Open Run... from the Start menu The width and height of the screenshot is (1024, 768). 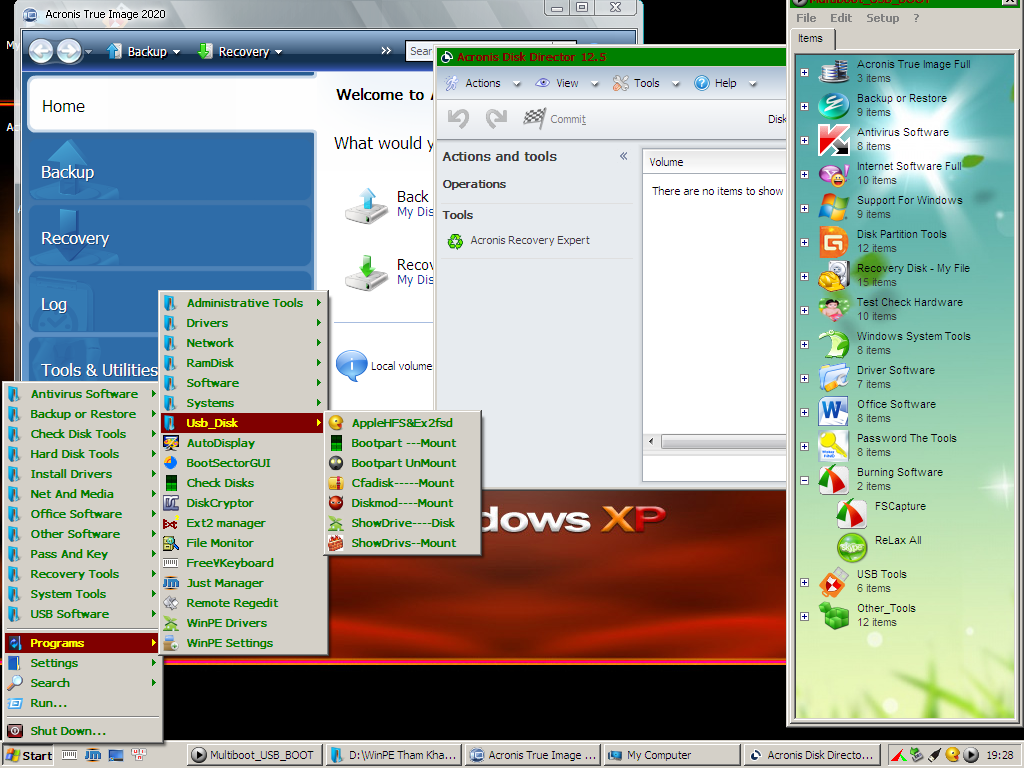82,703
